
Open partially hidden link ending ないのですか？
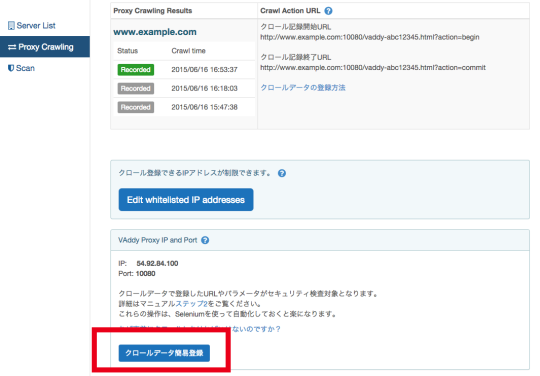click(200, 329)
